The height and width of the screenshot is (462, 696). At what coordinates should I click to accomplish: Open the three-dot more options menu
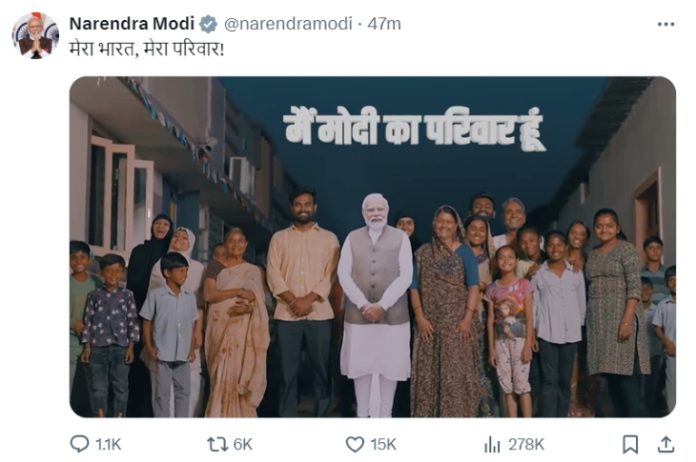[x=665, y=23]
